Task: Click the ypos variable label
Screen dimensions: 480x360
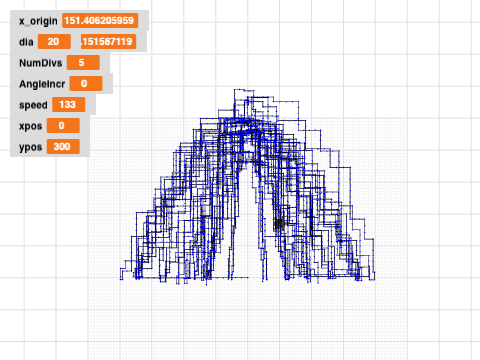Action: (31, 147)
